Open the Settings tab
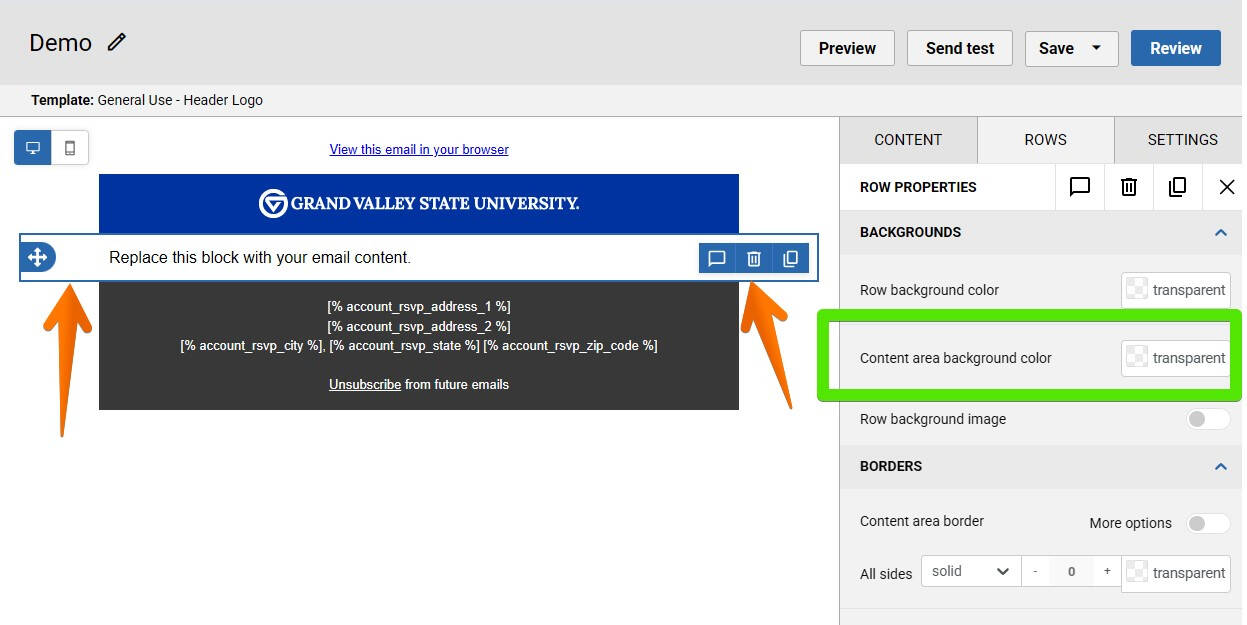Image resolution: width=1247 pixels, height=625 pixels. [x=1182, y=140]
